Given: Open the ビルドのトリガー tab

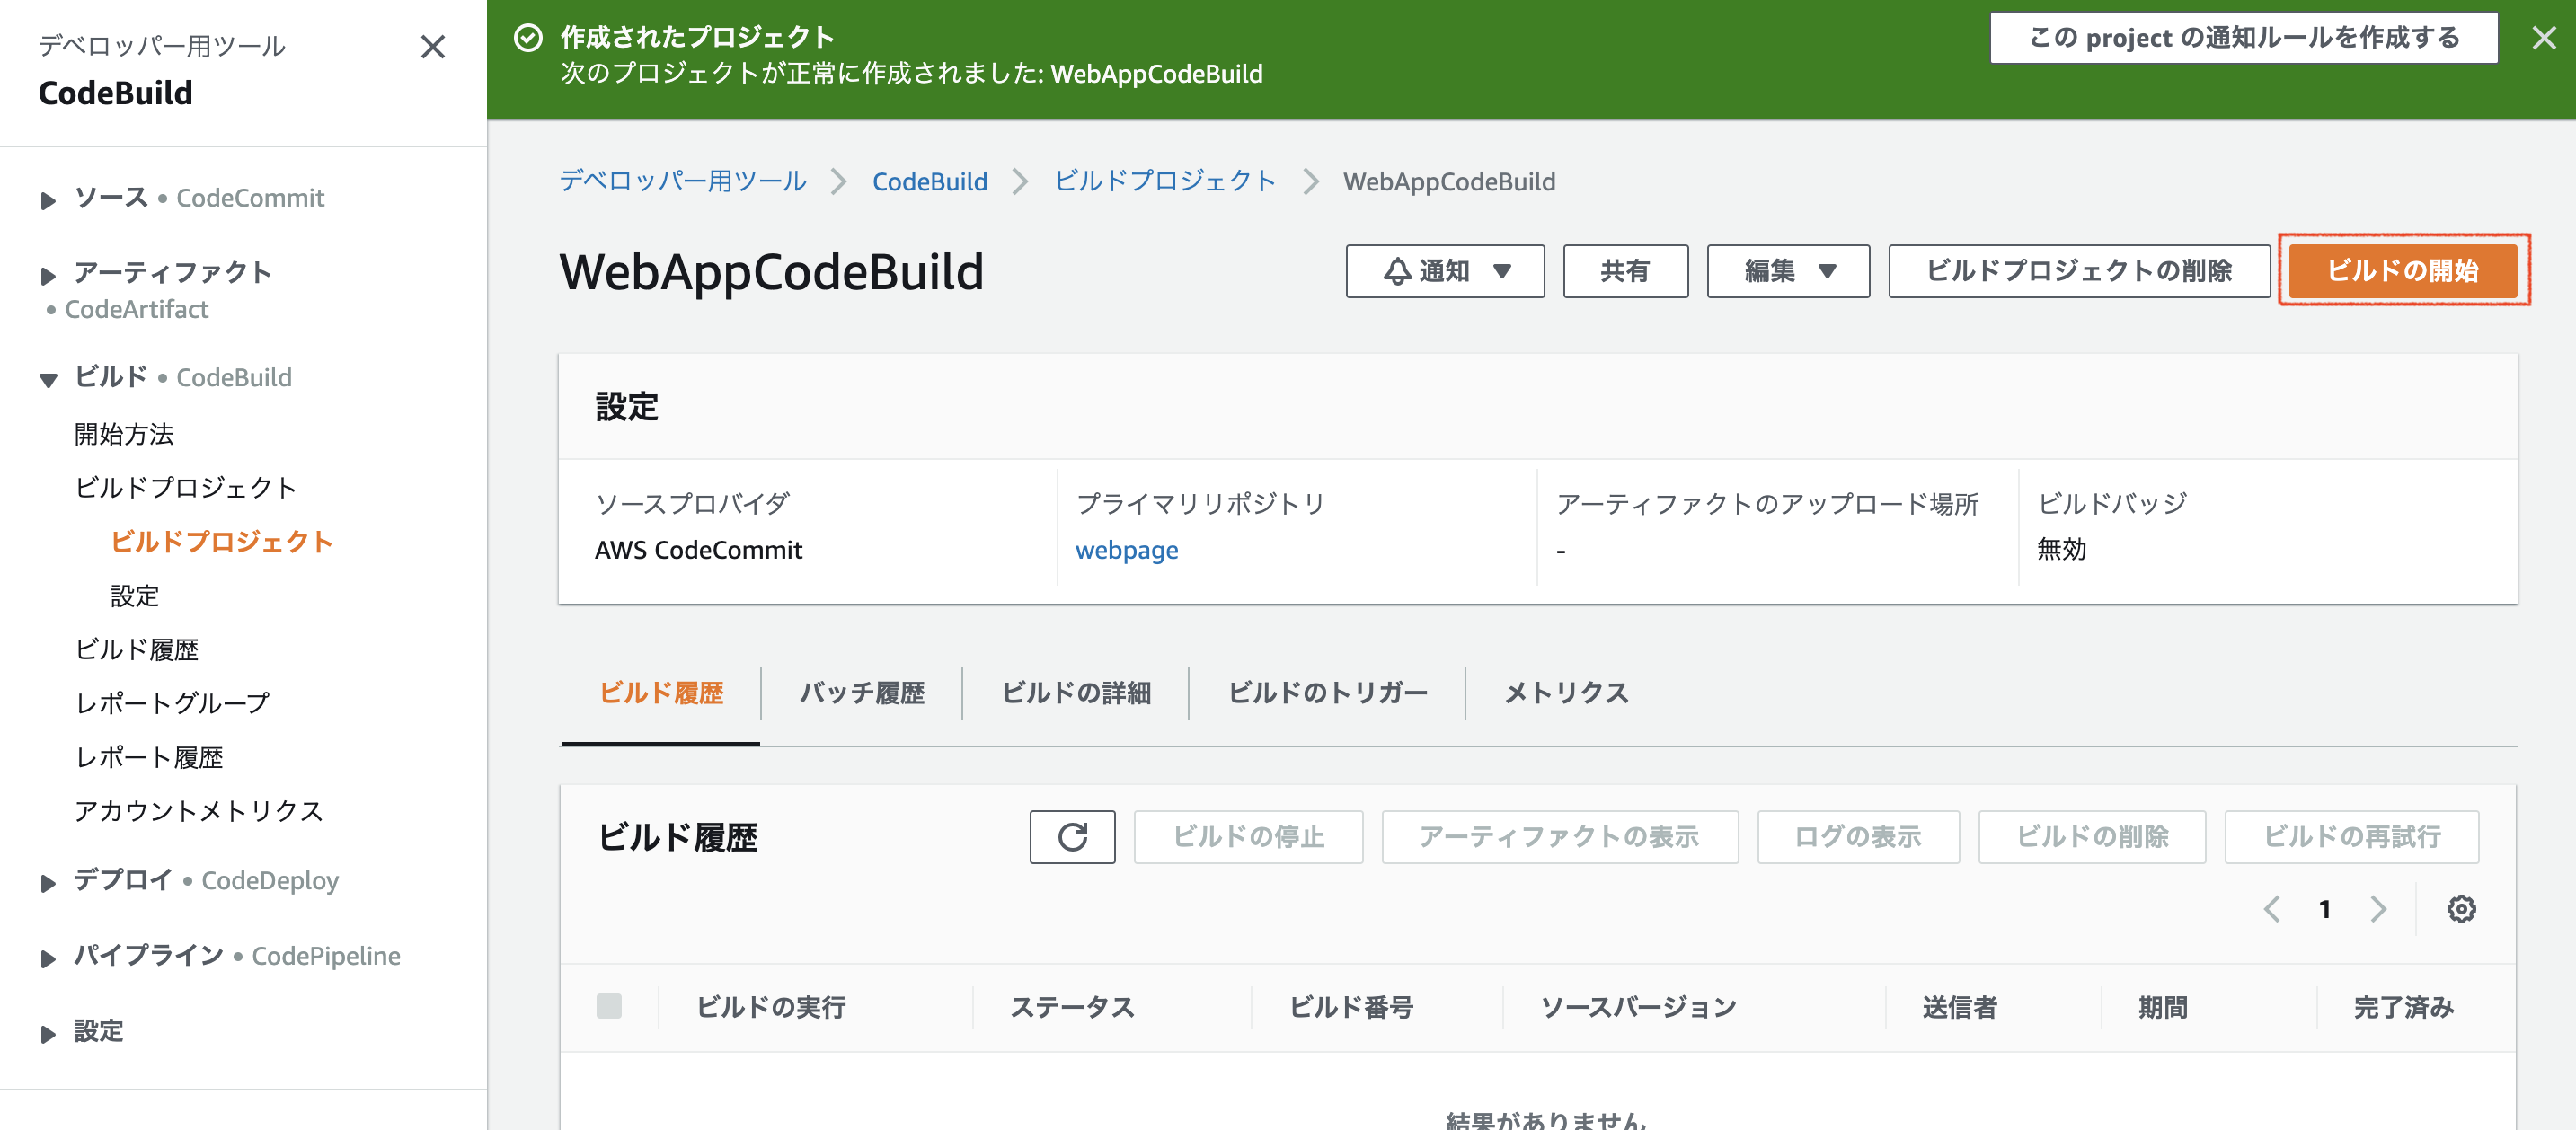Looking at the screenshot, I should pos(1327,693).
